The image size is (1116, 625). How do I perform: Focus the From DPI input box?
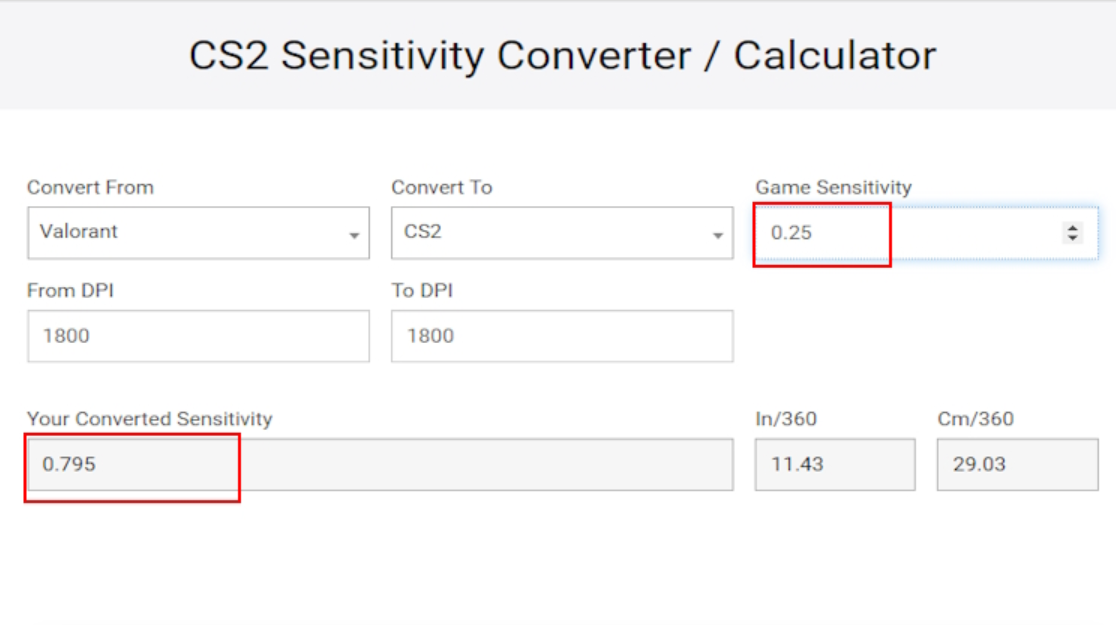198,336
